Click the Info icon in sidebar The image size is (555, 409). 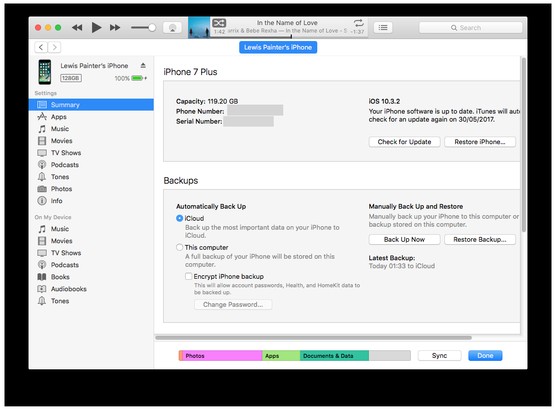point(42,201)
